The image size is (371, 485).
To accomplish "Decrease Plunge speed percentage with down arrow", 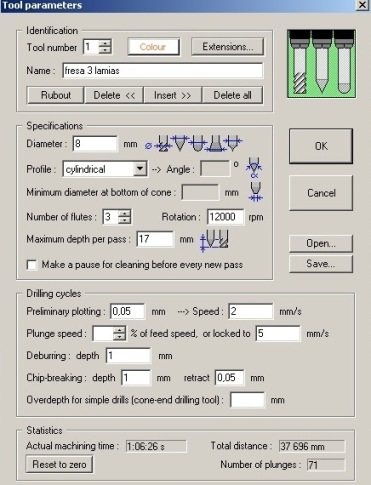I will [119, 337].
